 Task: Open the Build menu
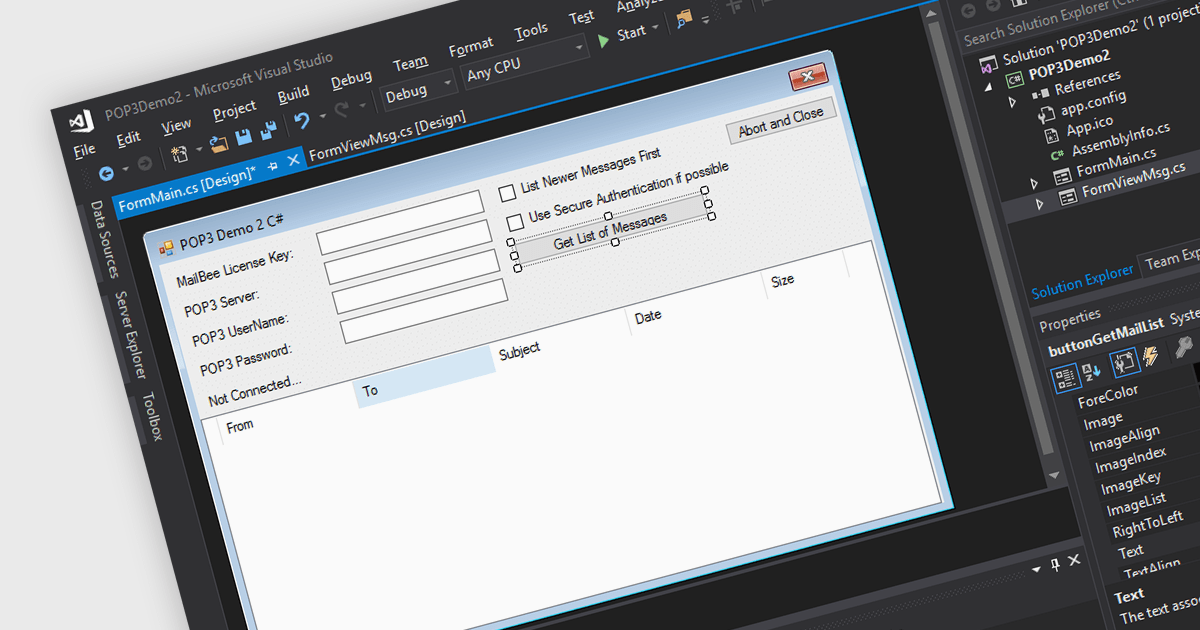point(293,95)
